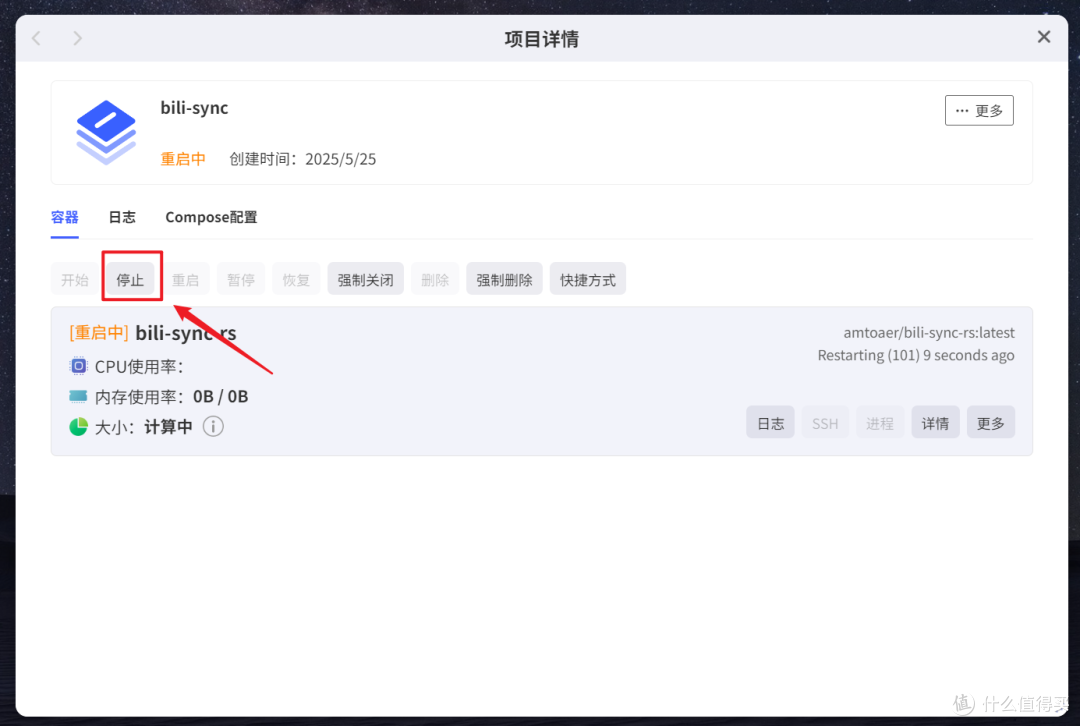Click the memory usage icon

point(79,396)
